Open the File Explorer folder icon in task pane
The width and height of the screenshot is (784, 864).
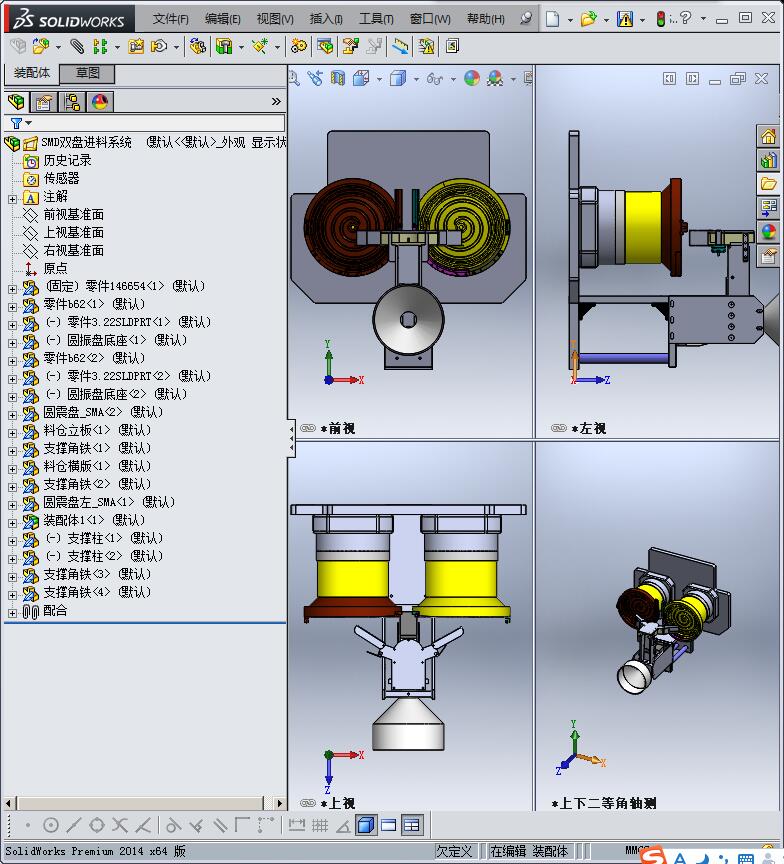pos(768,184)
